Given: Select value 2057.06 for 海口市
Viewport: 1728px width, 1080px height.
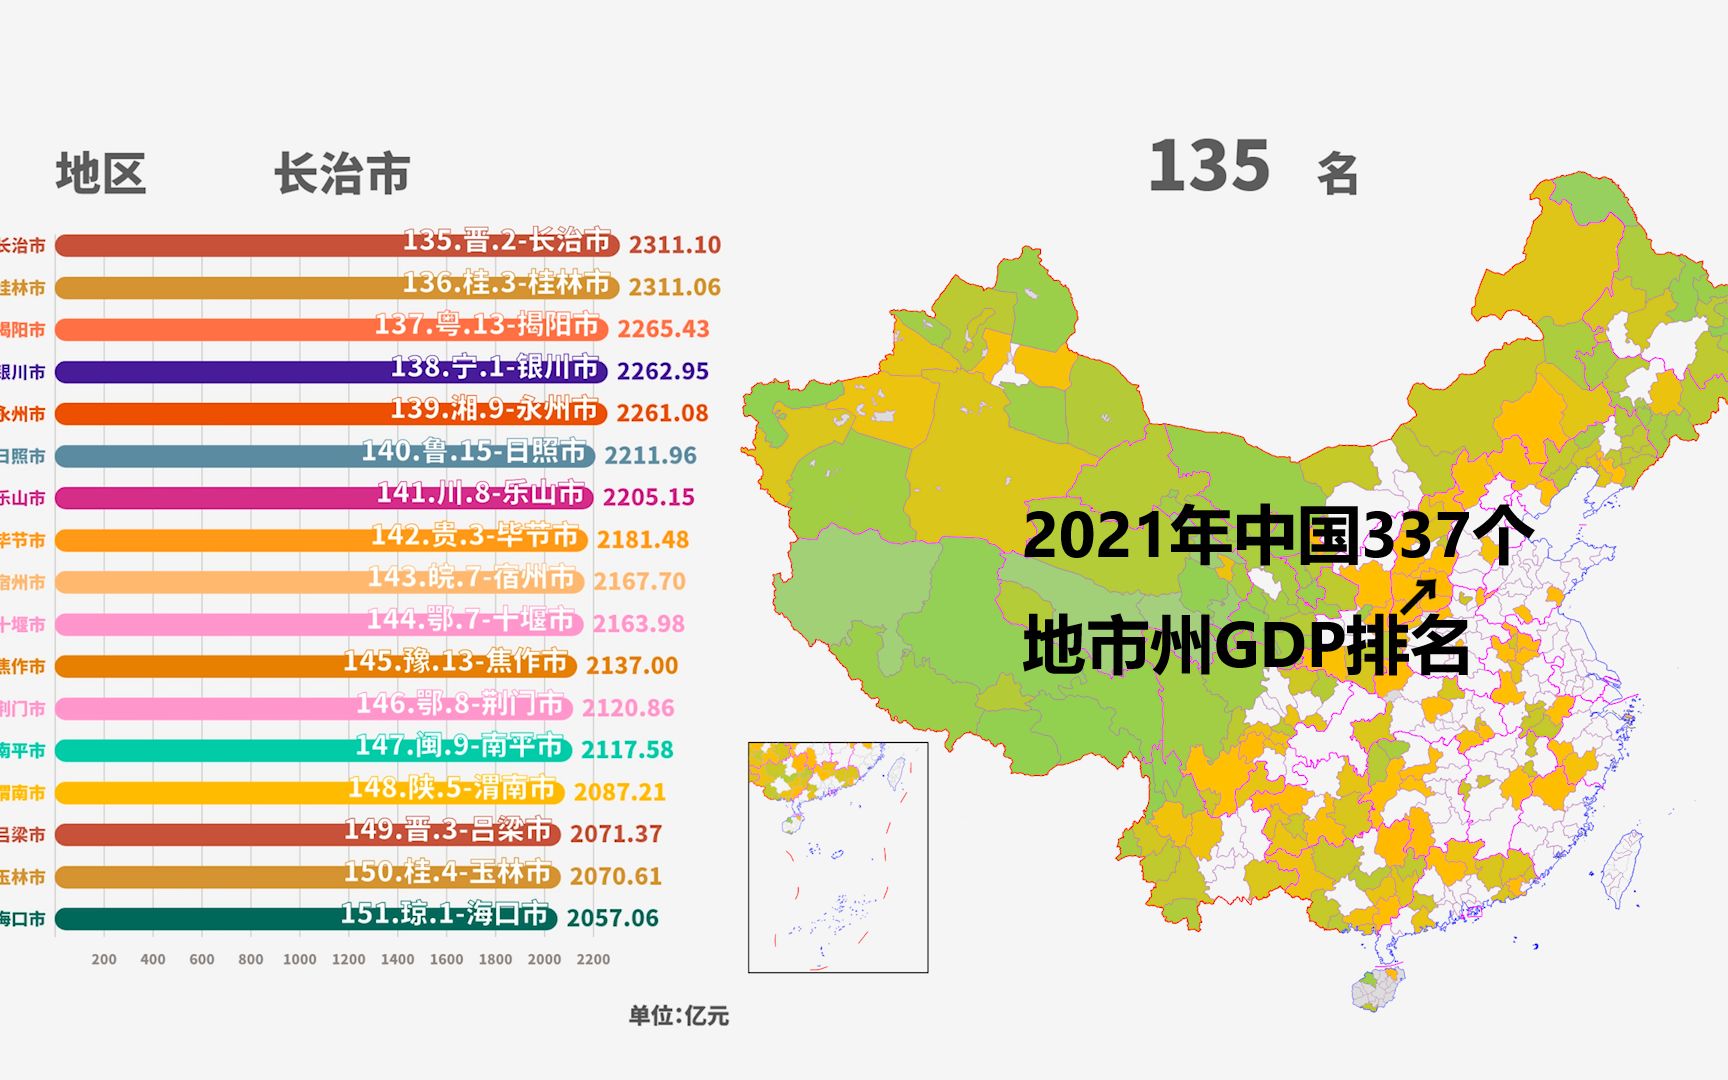Looking at the screenshot, I should pos(613,918).
